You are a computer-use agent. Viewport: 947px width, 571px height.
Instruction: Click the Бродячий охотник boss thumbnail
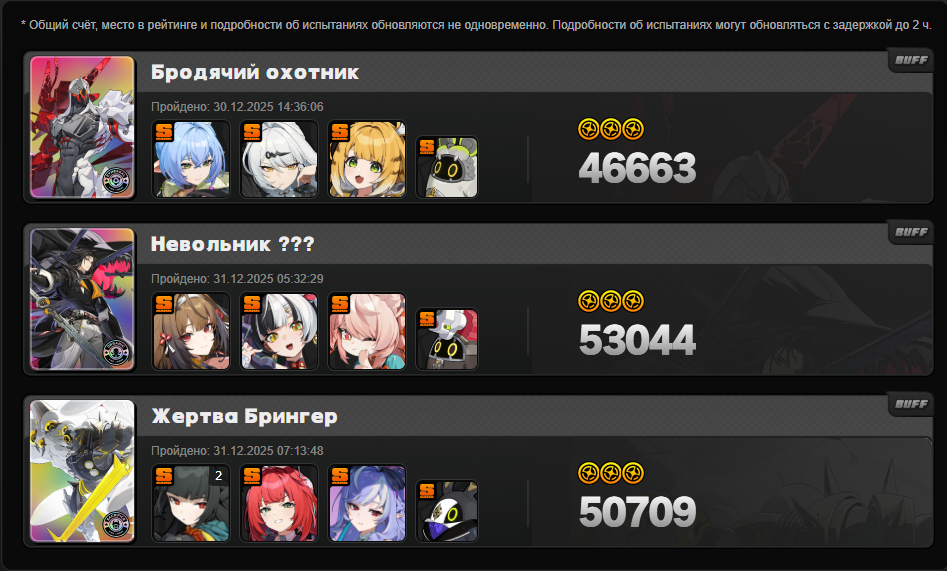click(x=82, y=127)
